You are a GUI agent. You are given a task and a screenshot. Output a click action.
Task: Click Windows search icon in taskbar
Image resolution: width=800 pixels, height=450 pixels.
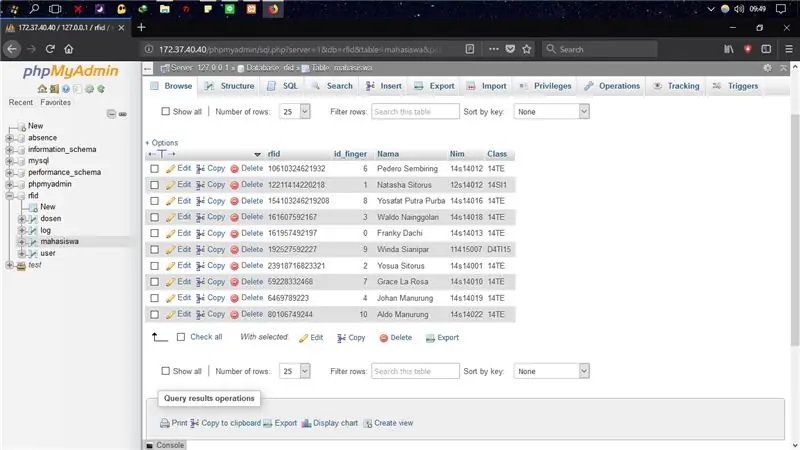[x=34, y=9]
